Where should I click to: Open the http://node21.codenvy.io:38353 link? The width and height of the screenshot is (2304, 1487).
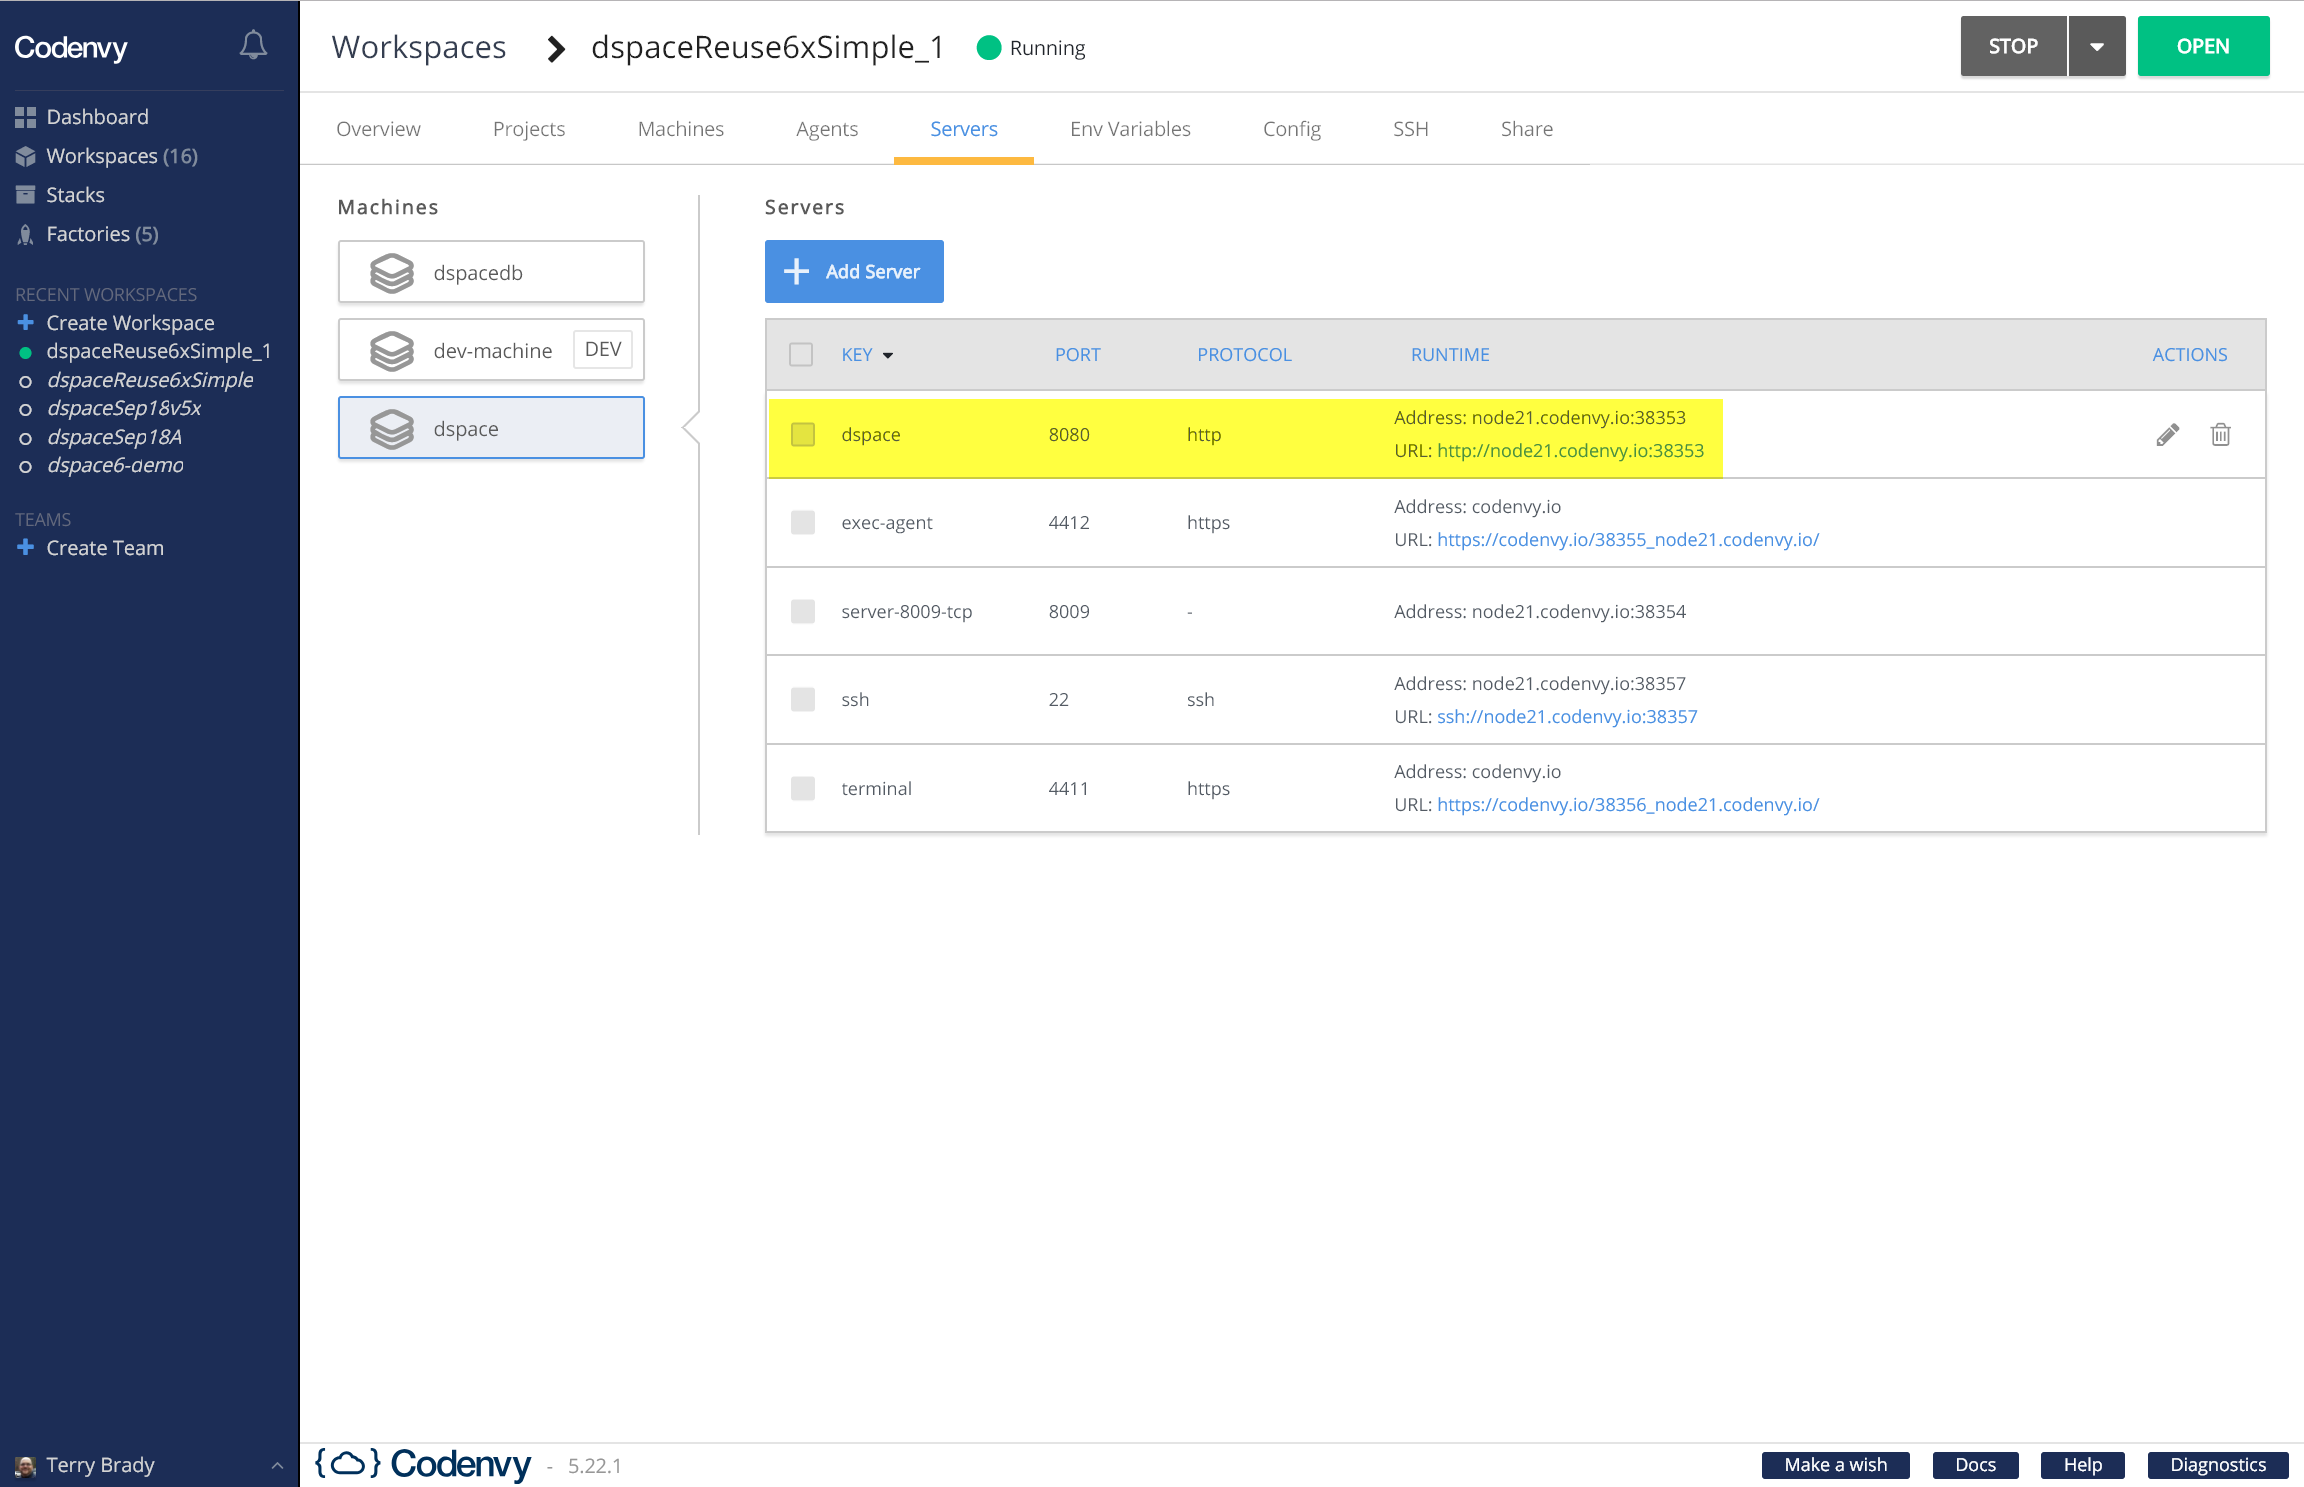click(x=1570, y=451)
